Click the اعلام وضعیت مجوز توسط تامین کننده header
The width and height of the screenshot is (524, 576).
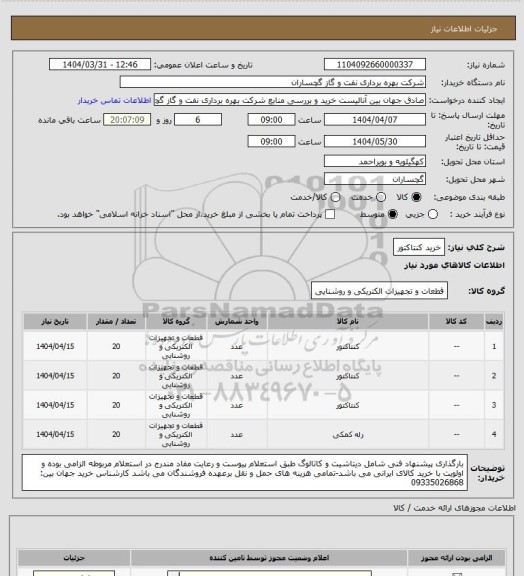pyautogui.click(x=269, y=558)
